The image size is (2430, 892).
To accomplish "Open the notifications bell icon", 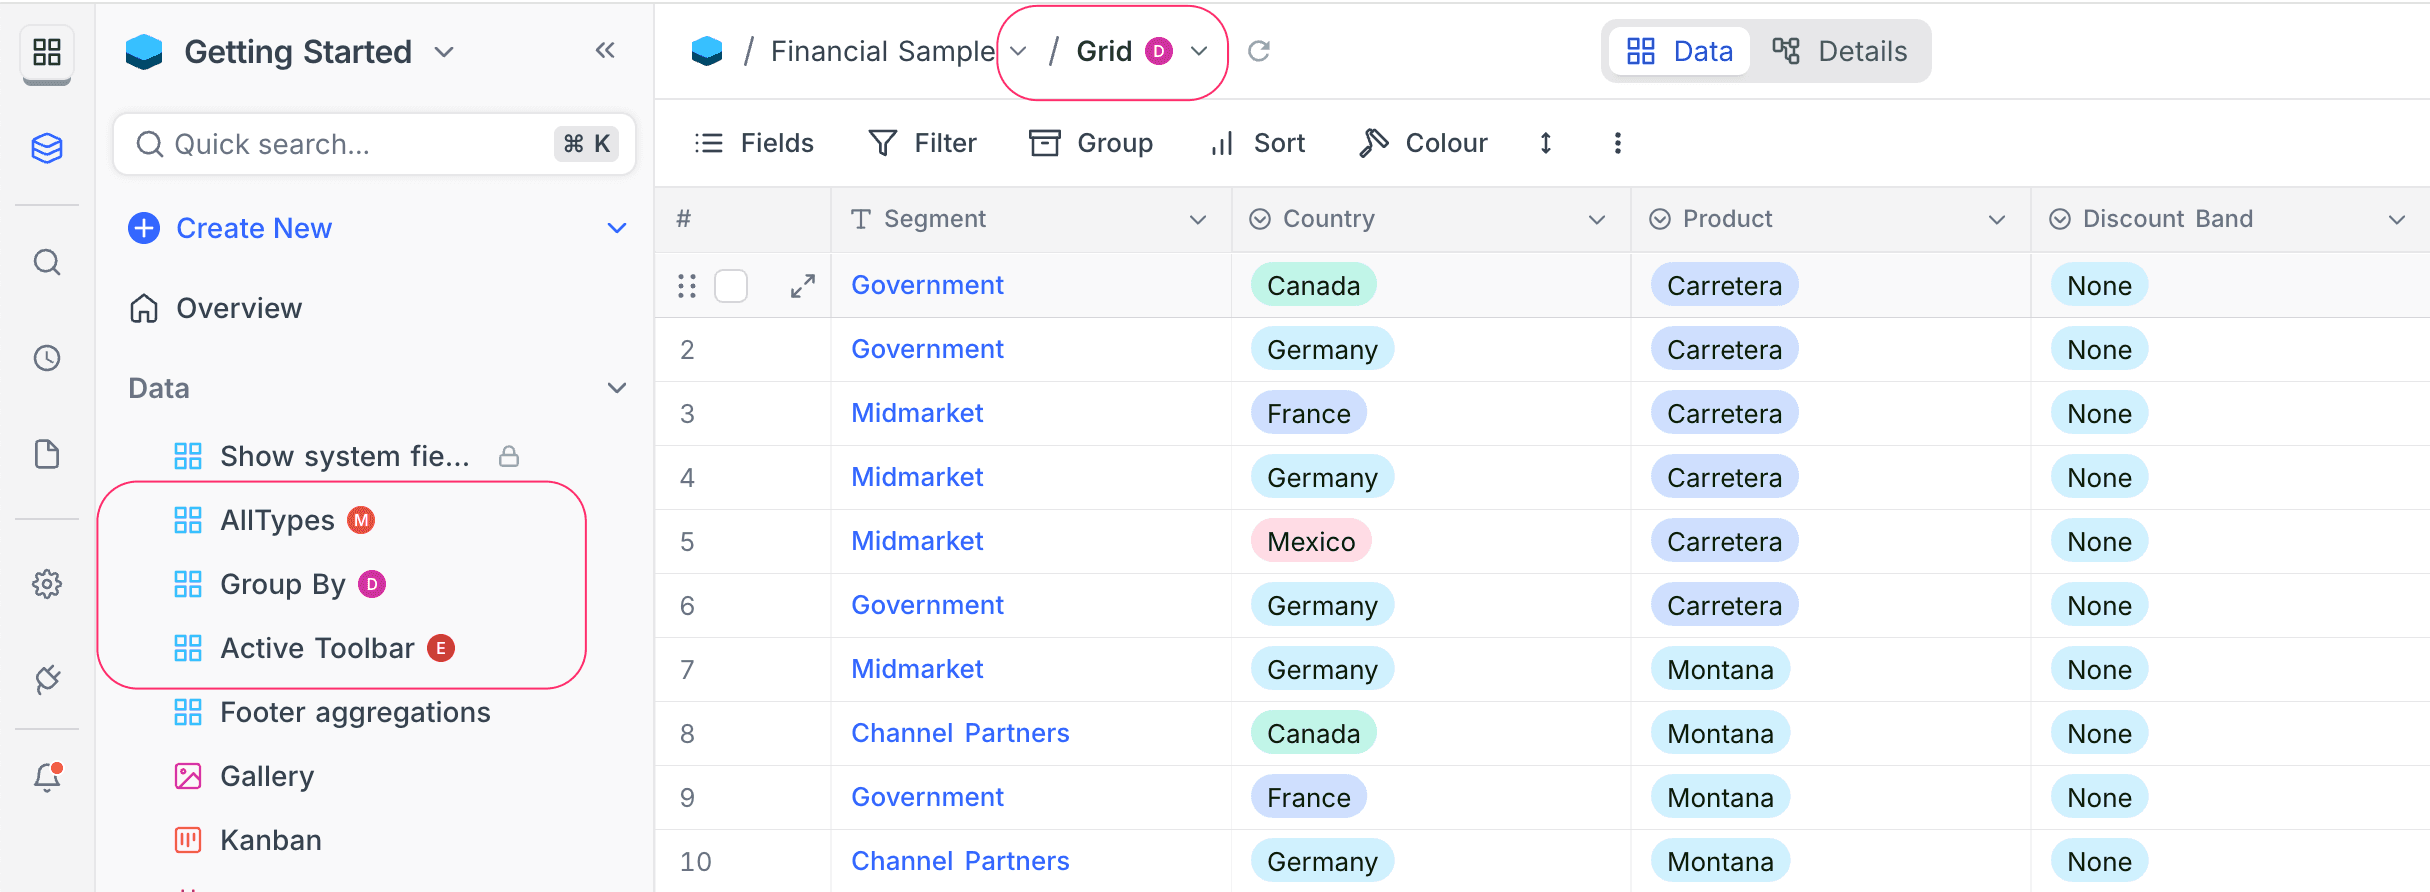I will point(47,777).
